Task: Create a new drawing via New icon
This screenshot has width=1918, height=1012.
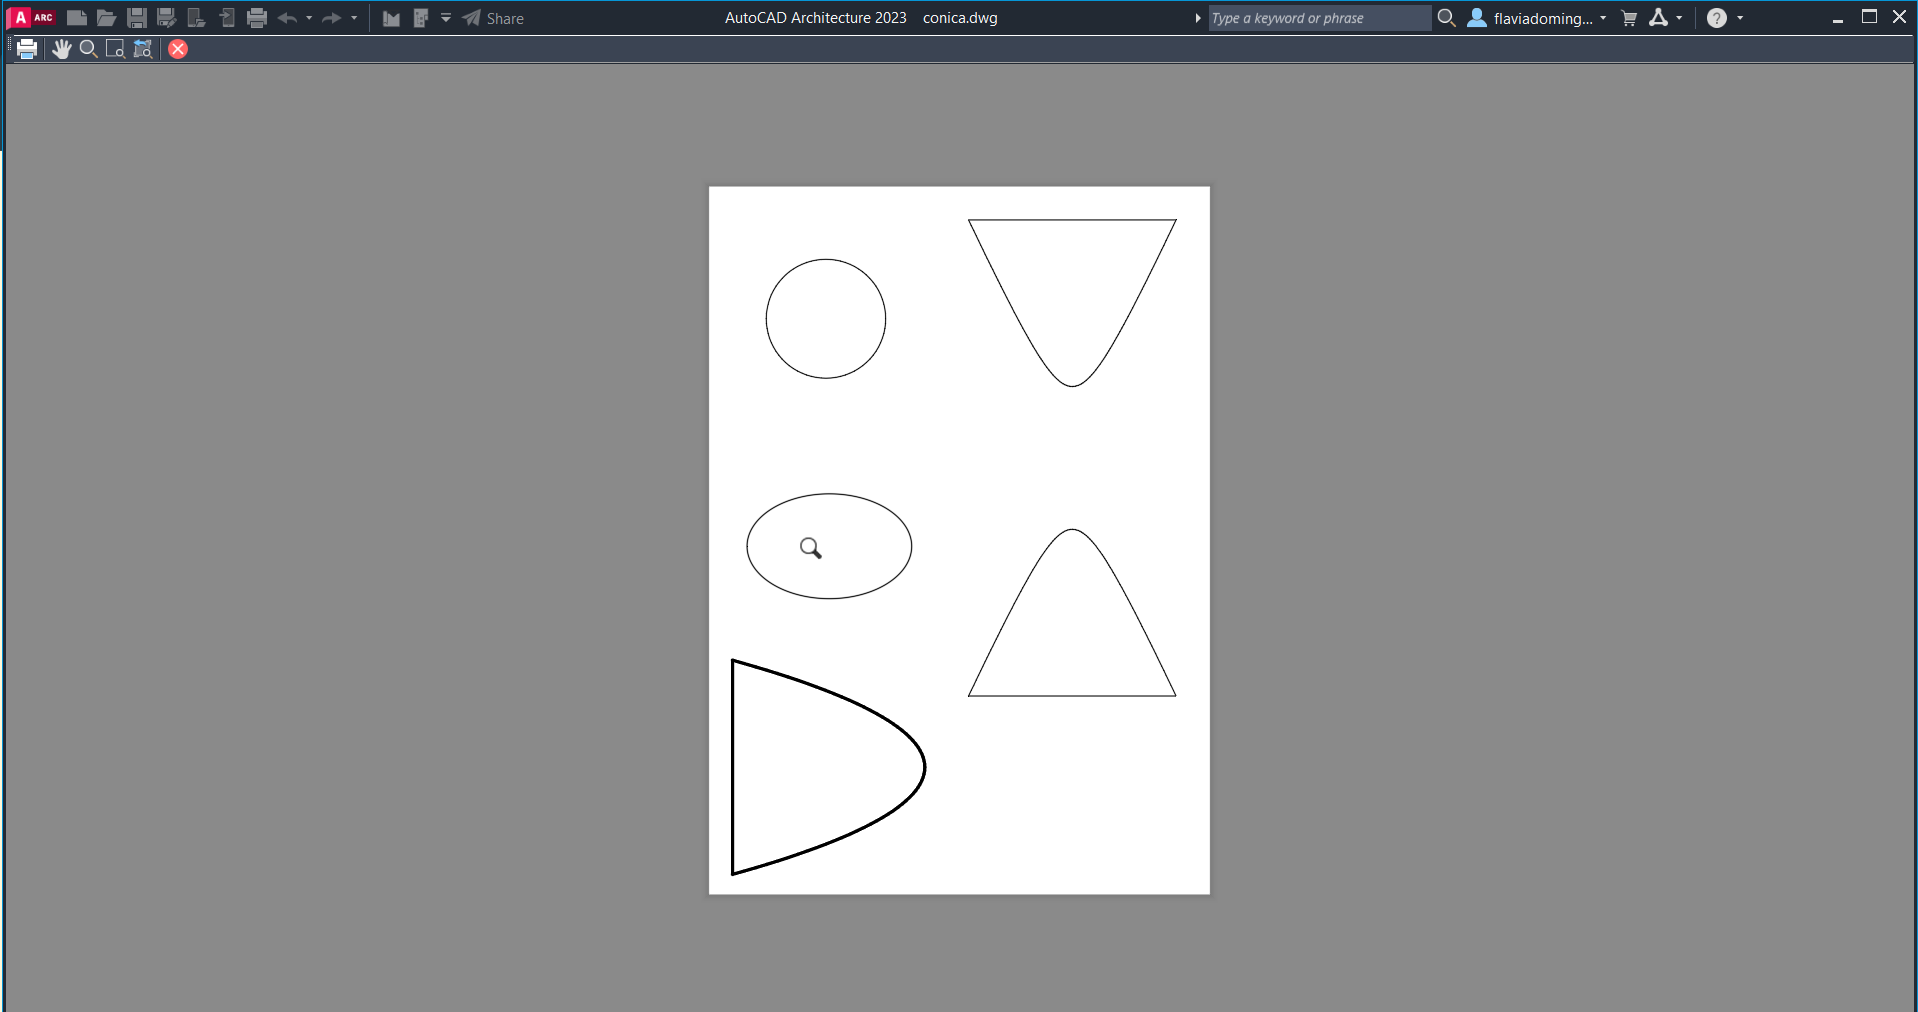Action: click(76, 18)
